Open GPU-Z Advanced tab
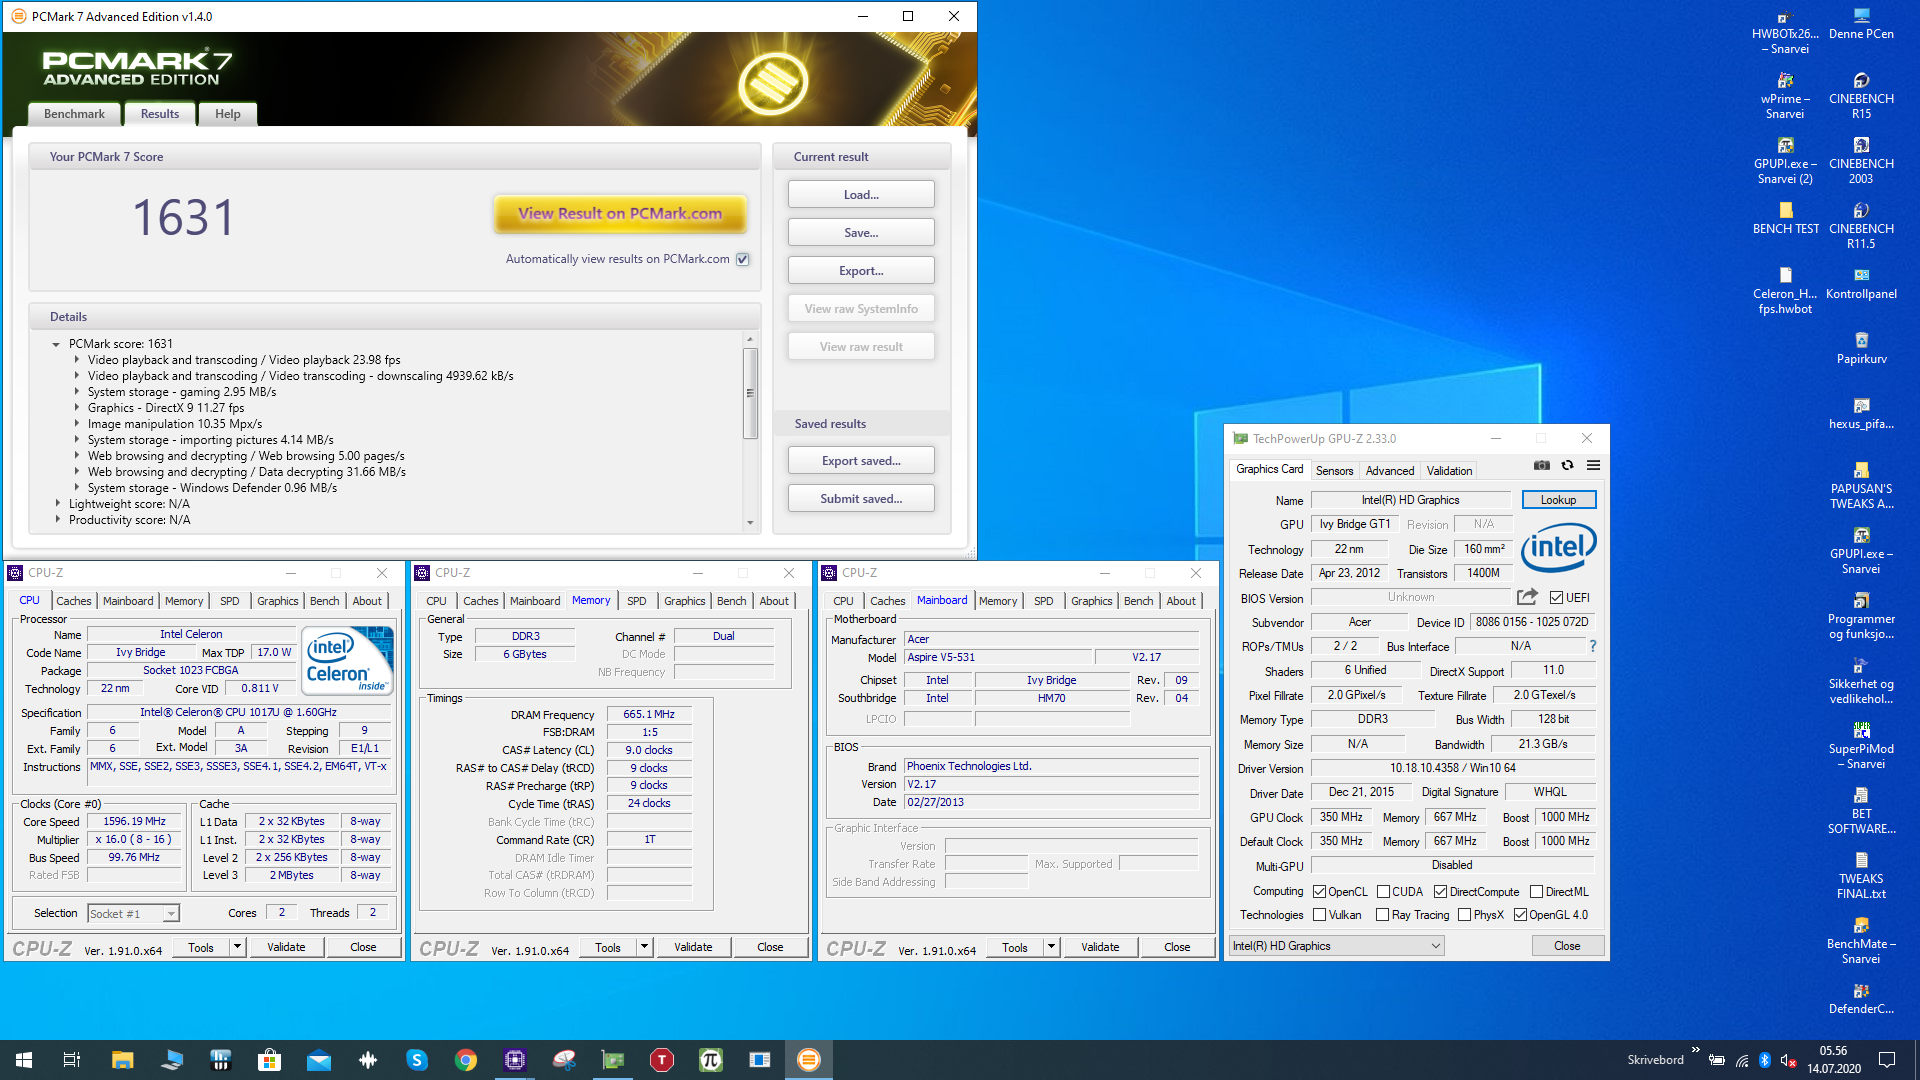Screen dimensions: 1920x1080 pos(1390,471)
